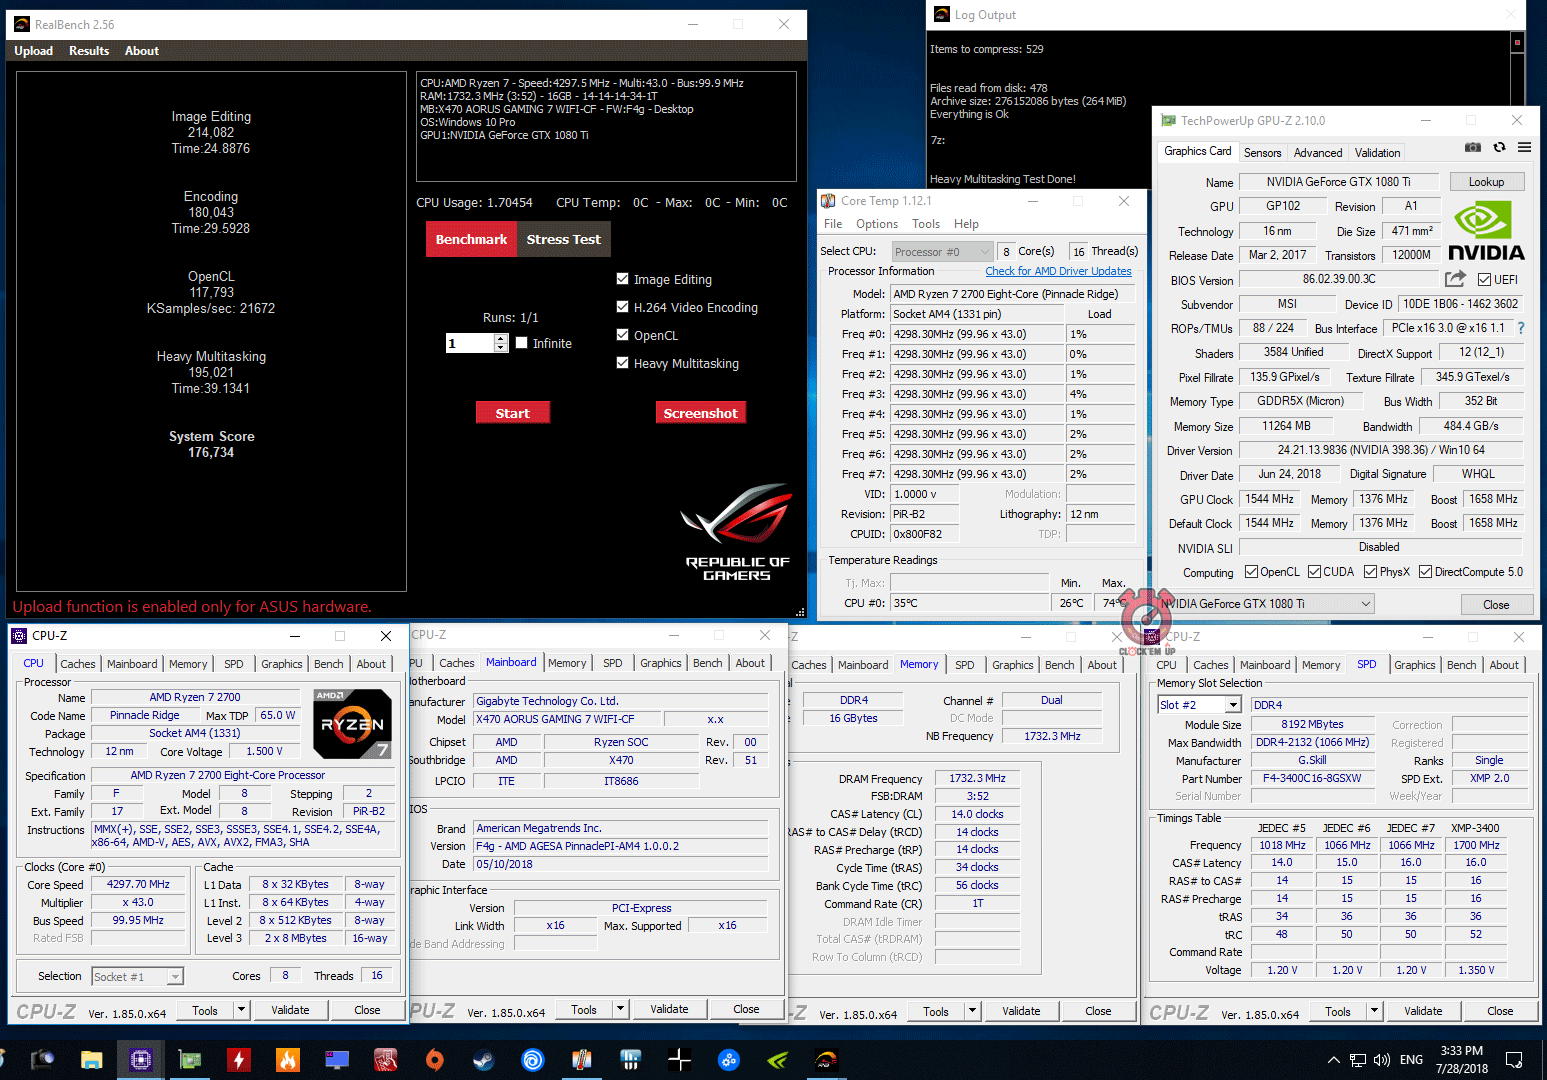Toggle the Heavy Multitasking checkbox

pyautogui.click(x=623, y=363)
